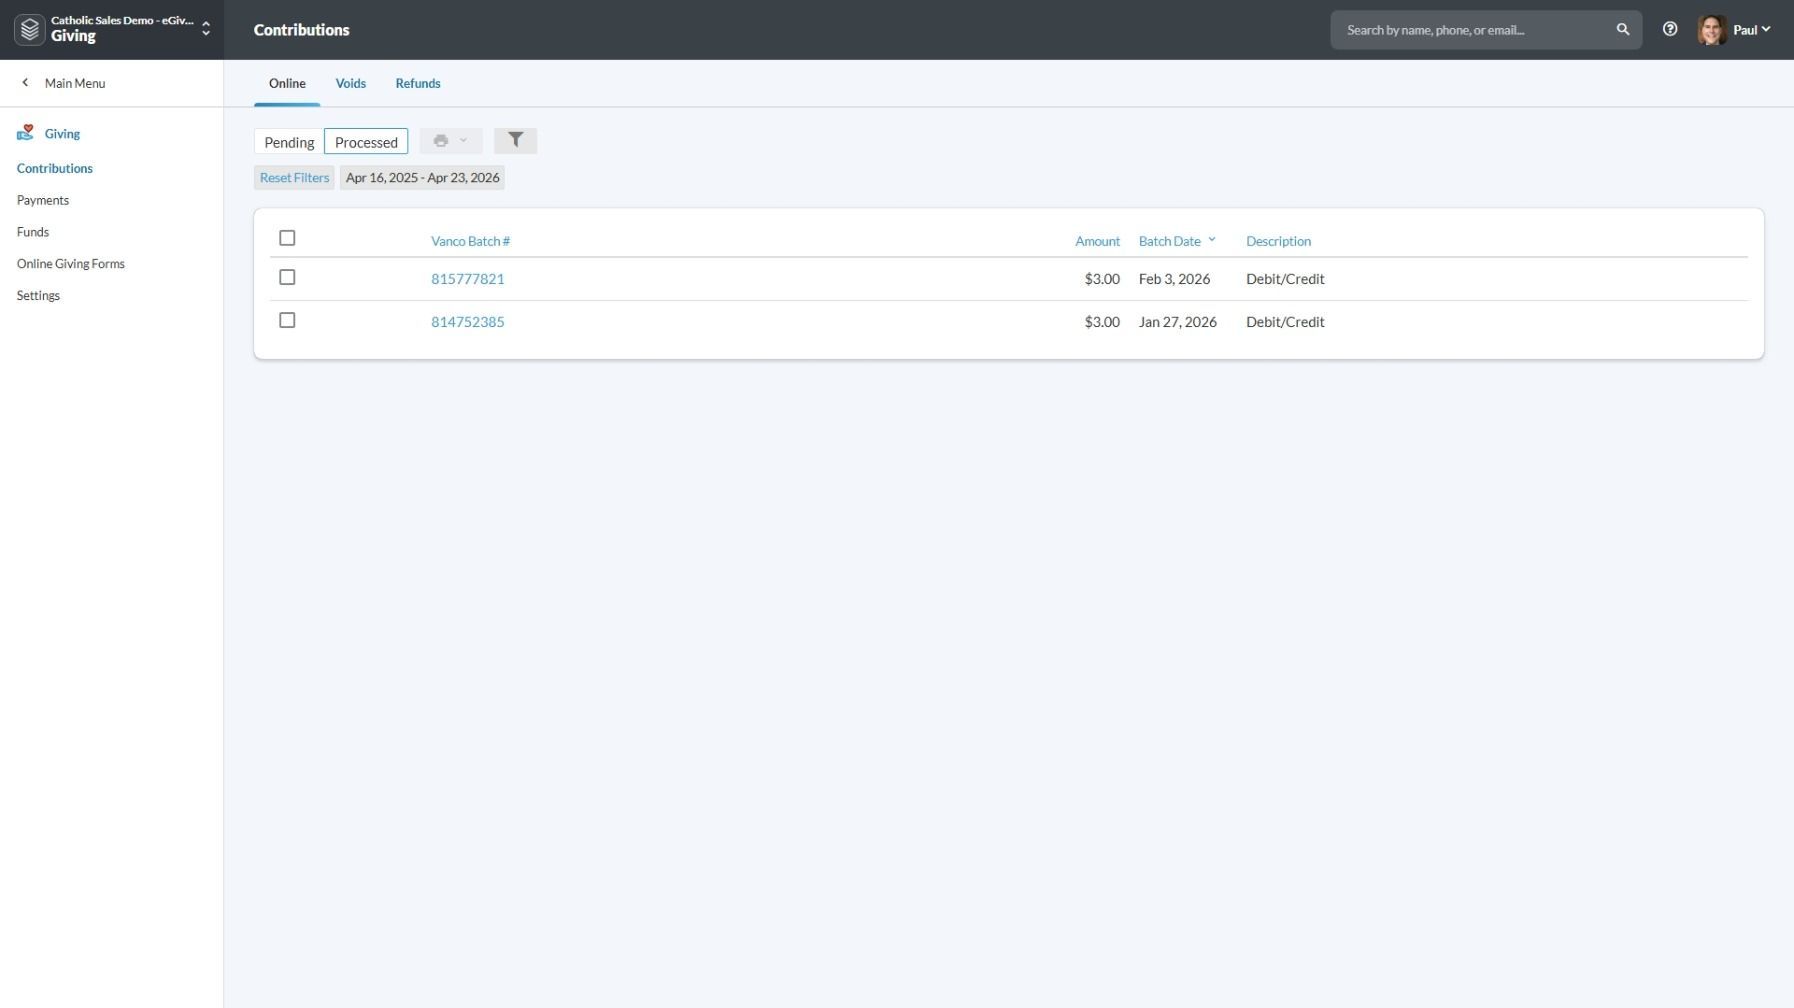Click the Main Menu back arrow

(25, 83)
